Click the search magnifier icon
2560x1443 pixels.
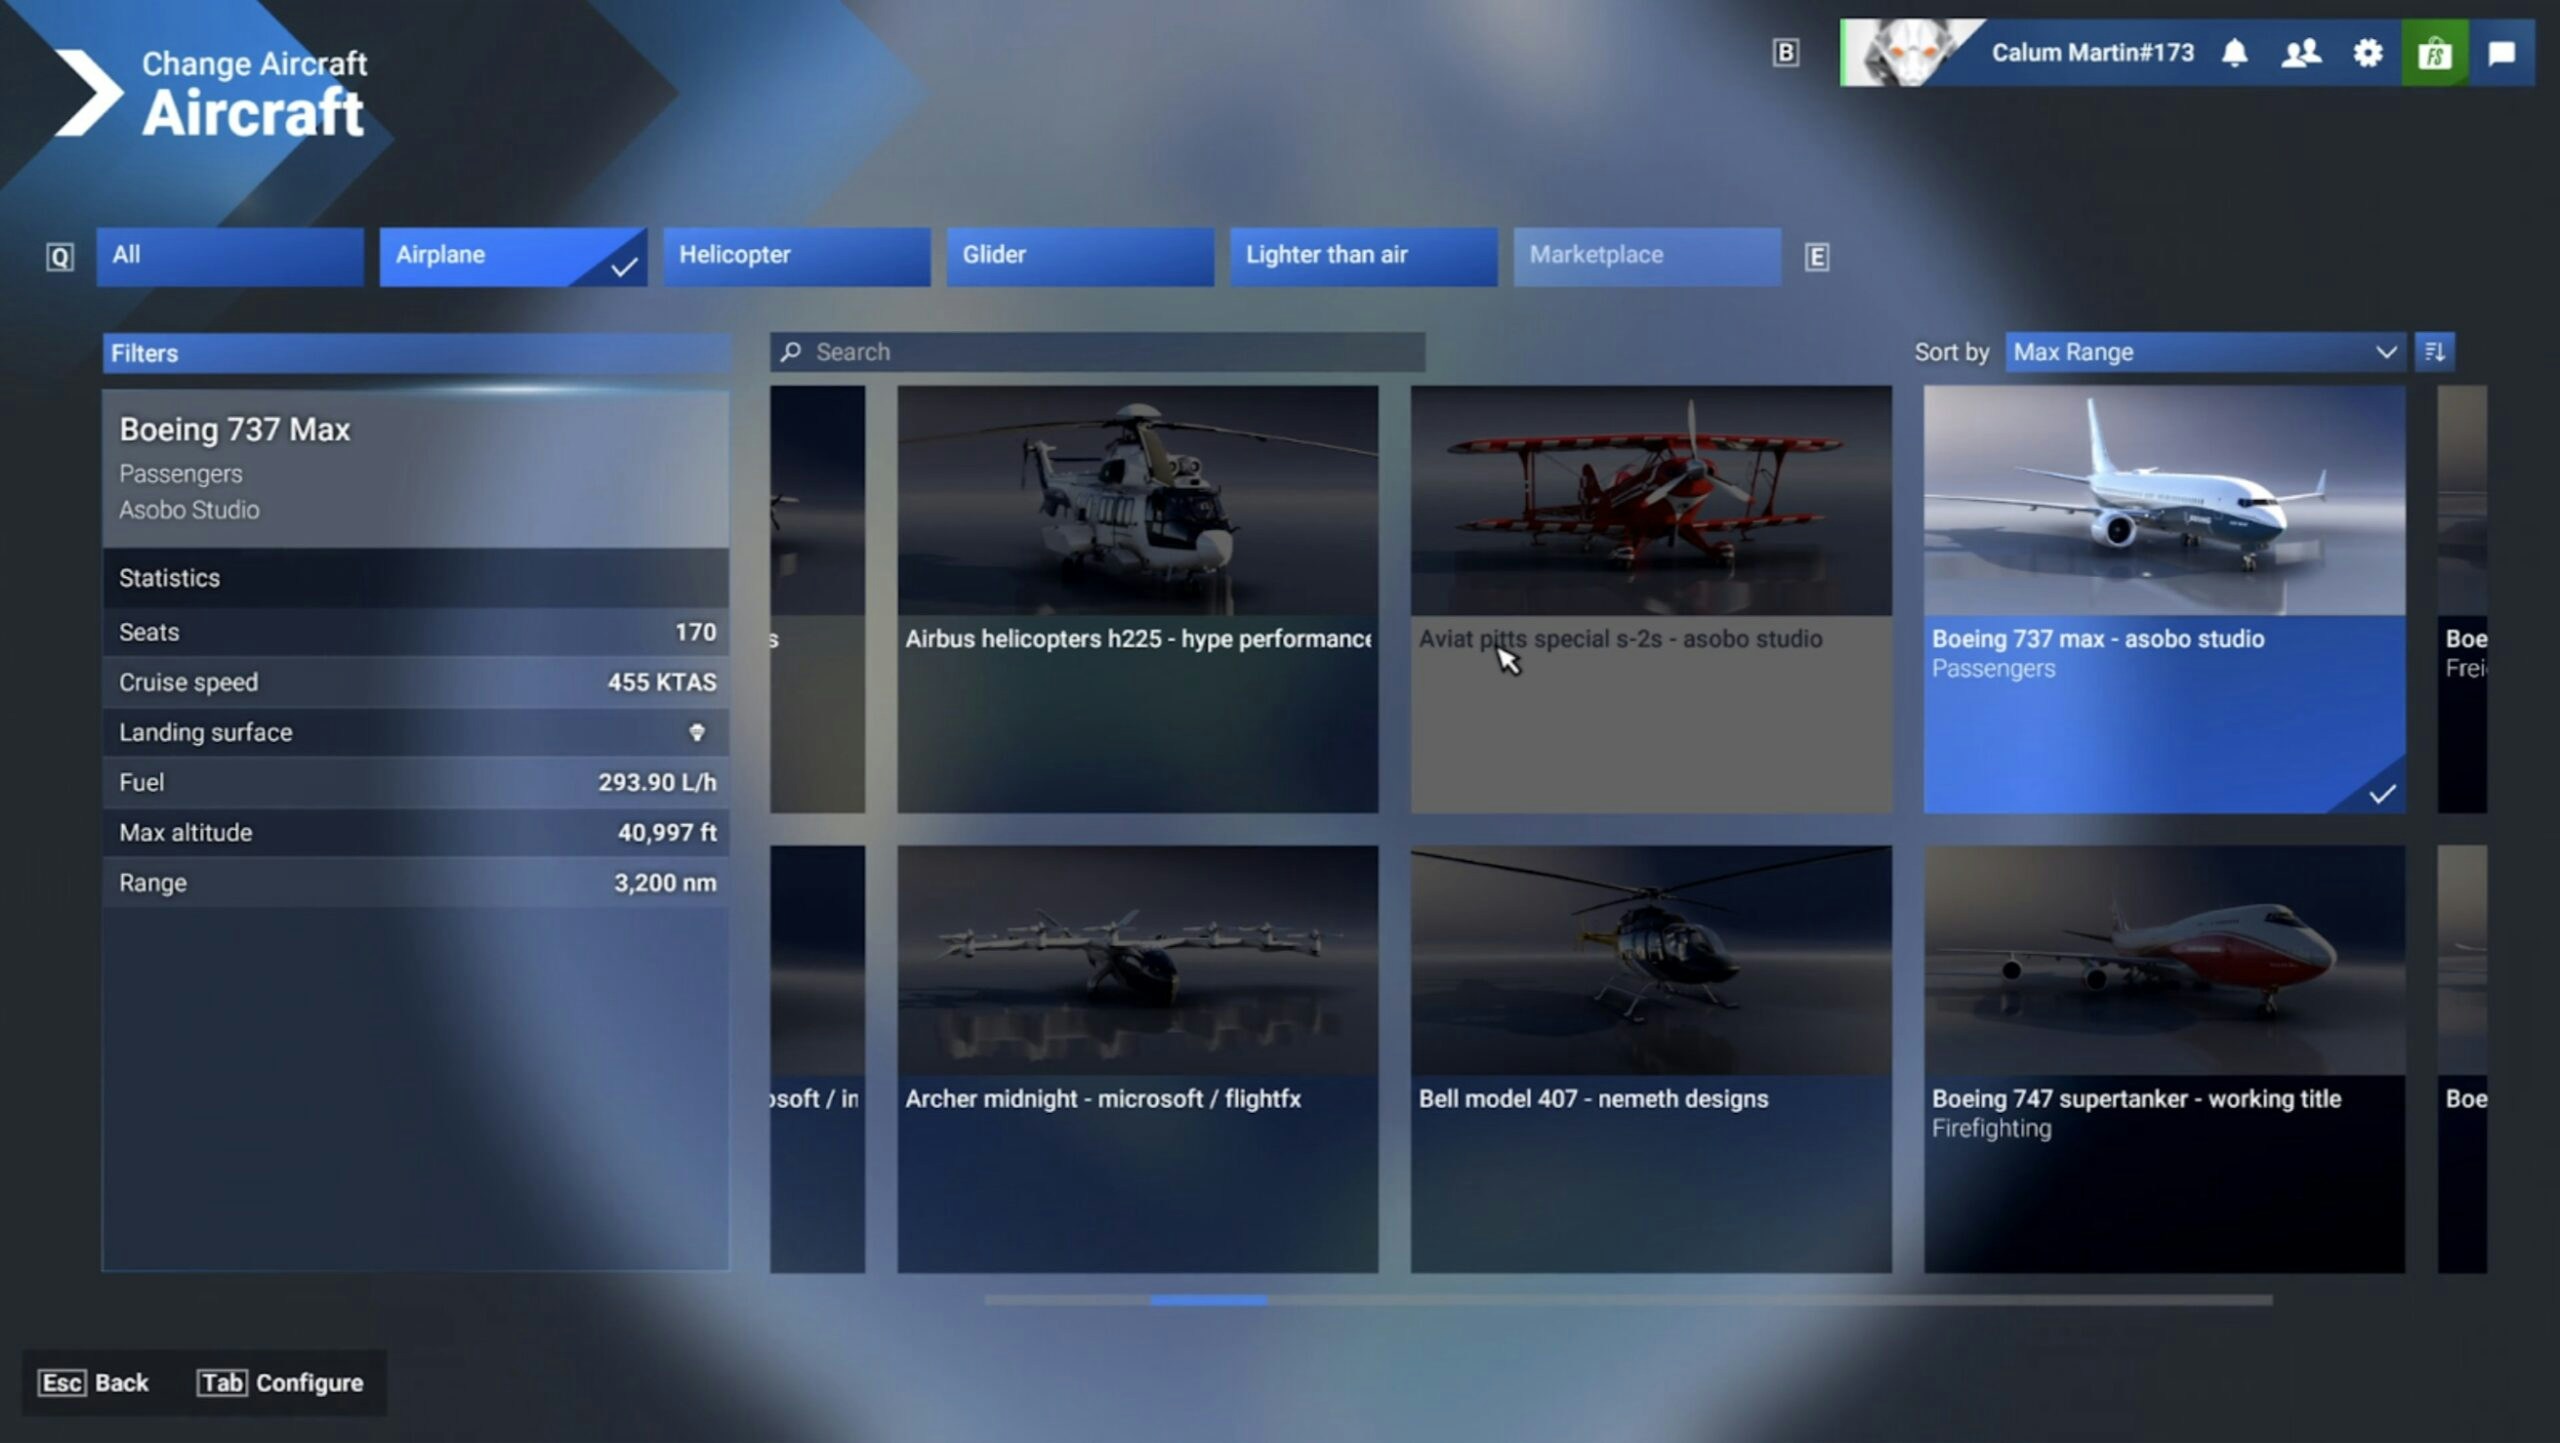(x=791, y=352)
